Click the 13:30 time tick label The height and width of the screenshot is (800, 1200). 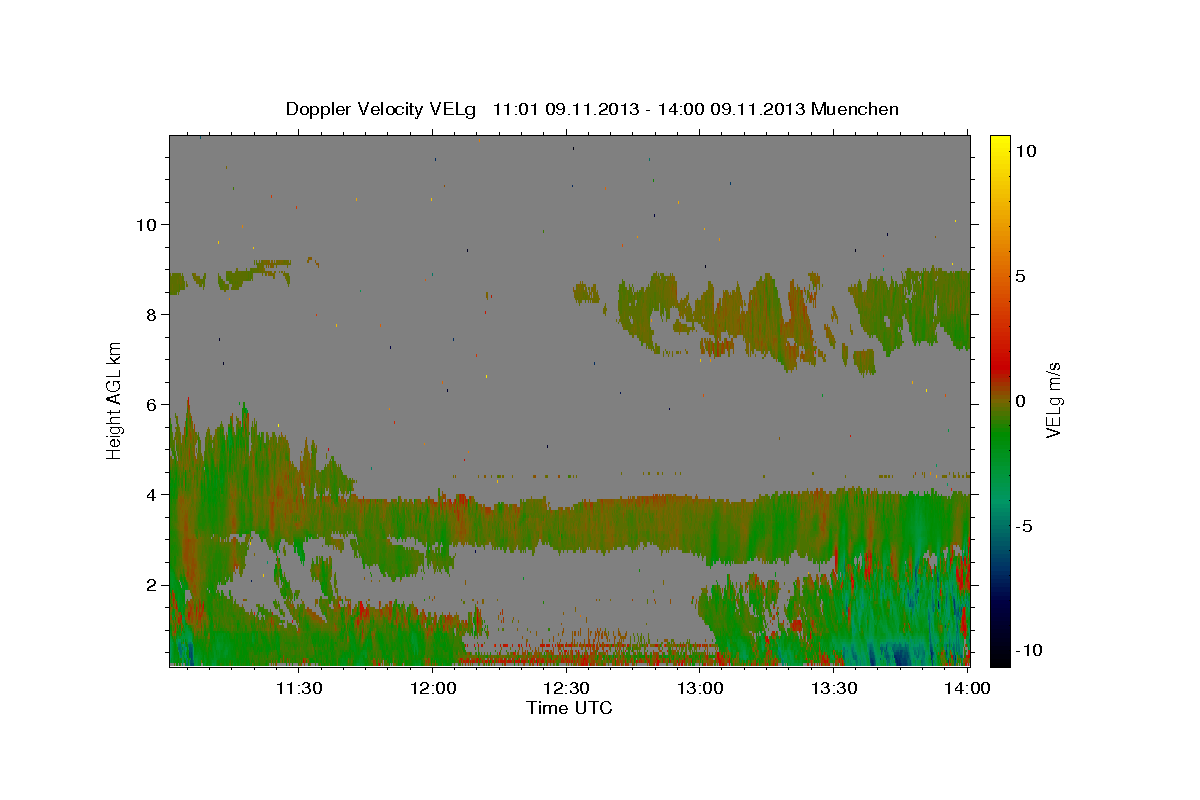tap(834, 688)
